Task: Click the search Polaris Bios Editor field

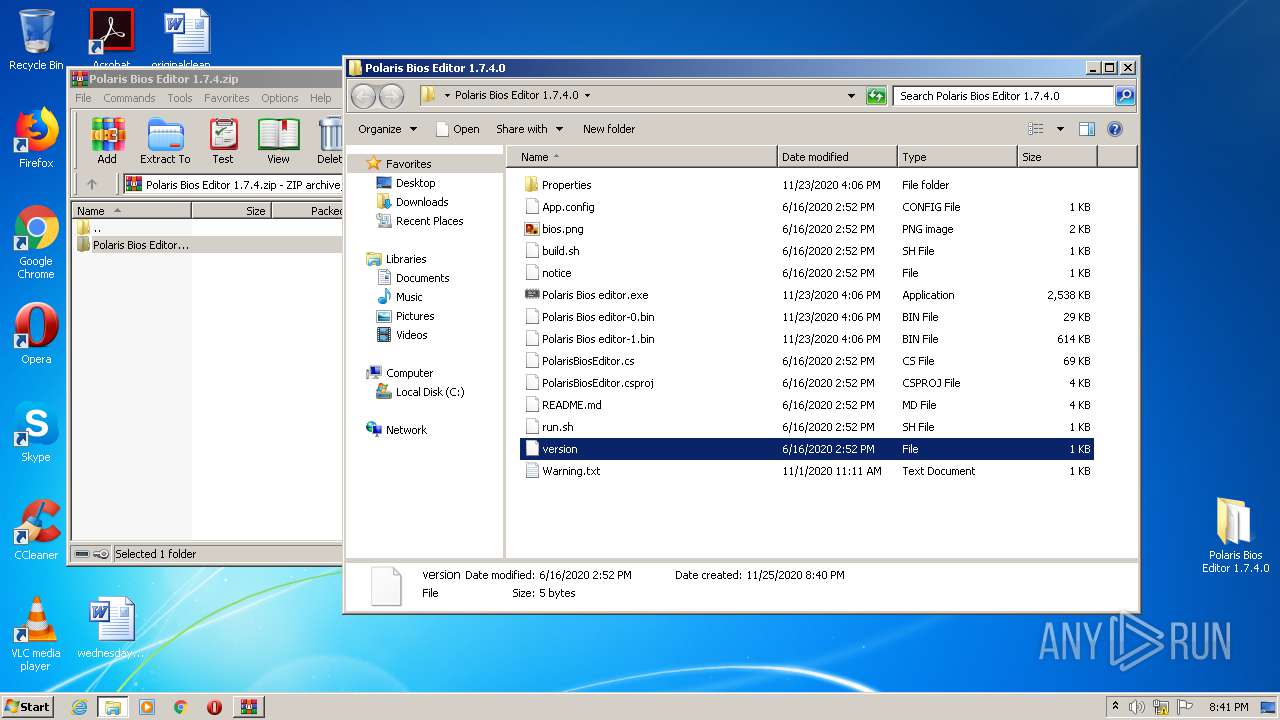Action: coord(1003,96)
